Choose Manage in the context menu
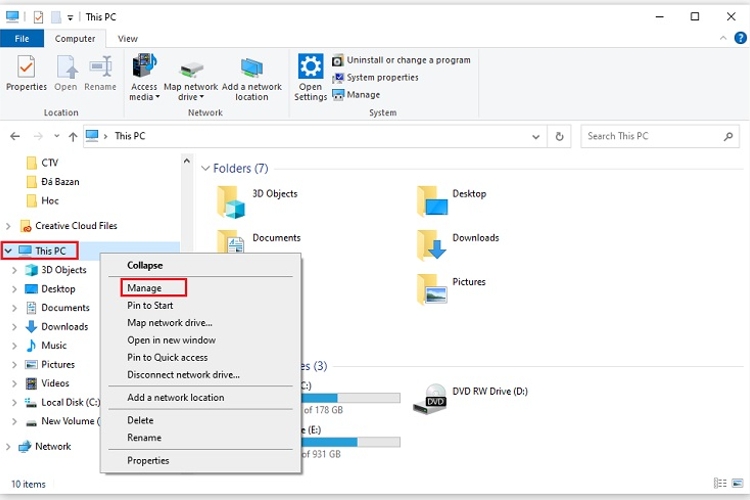 [x=144, y=288]
